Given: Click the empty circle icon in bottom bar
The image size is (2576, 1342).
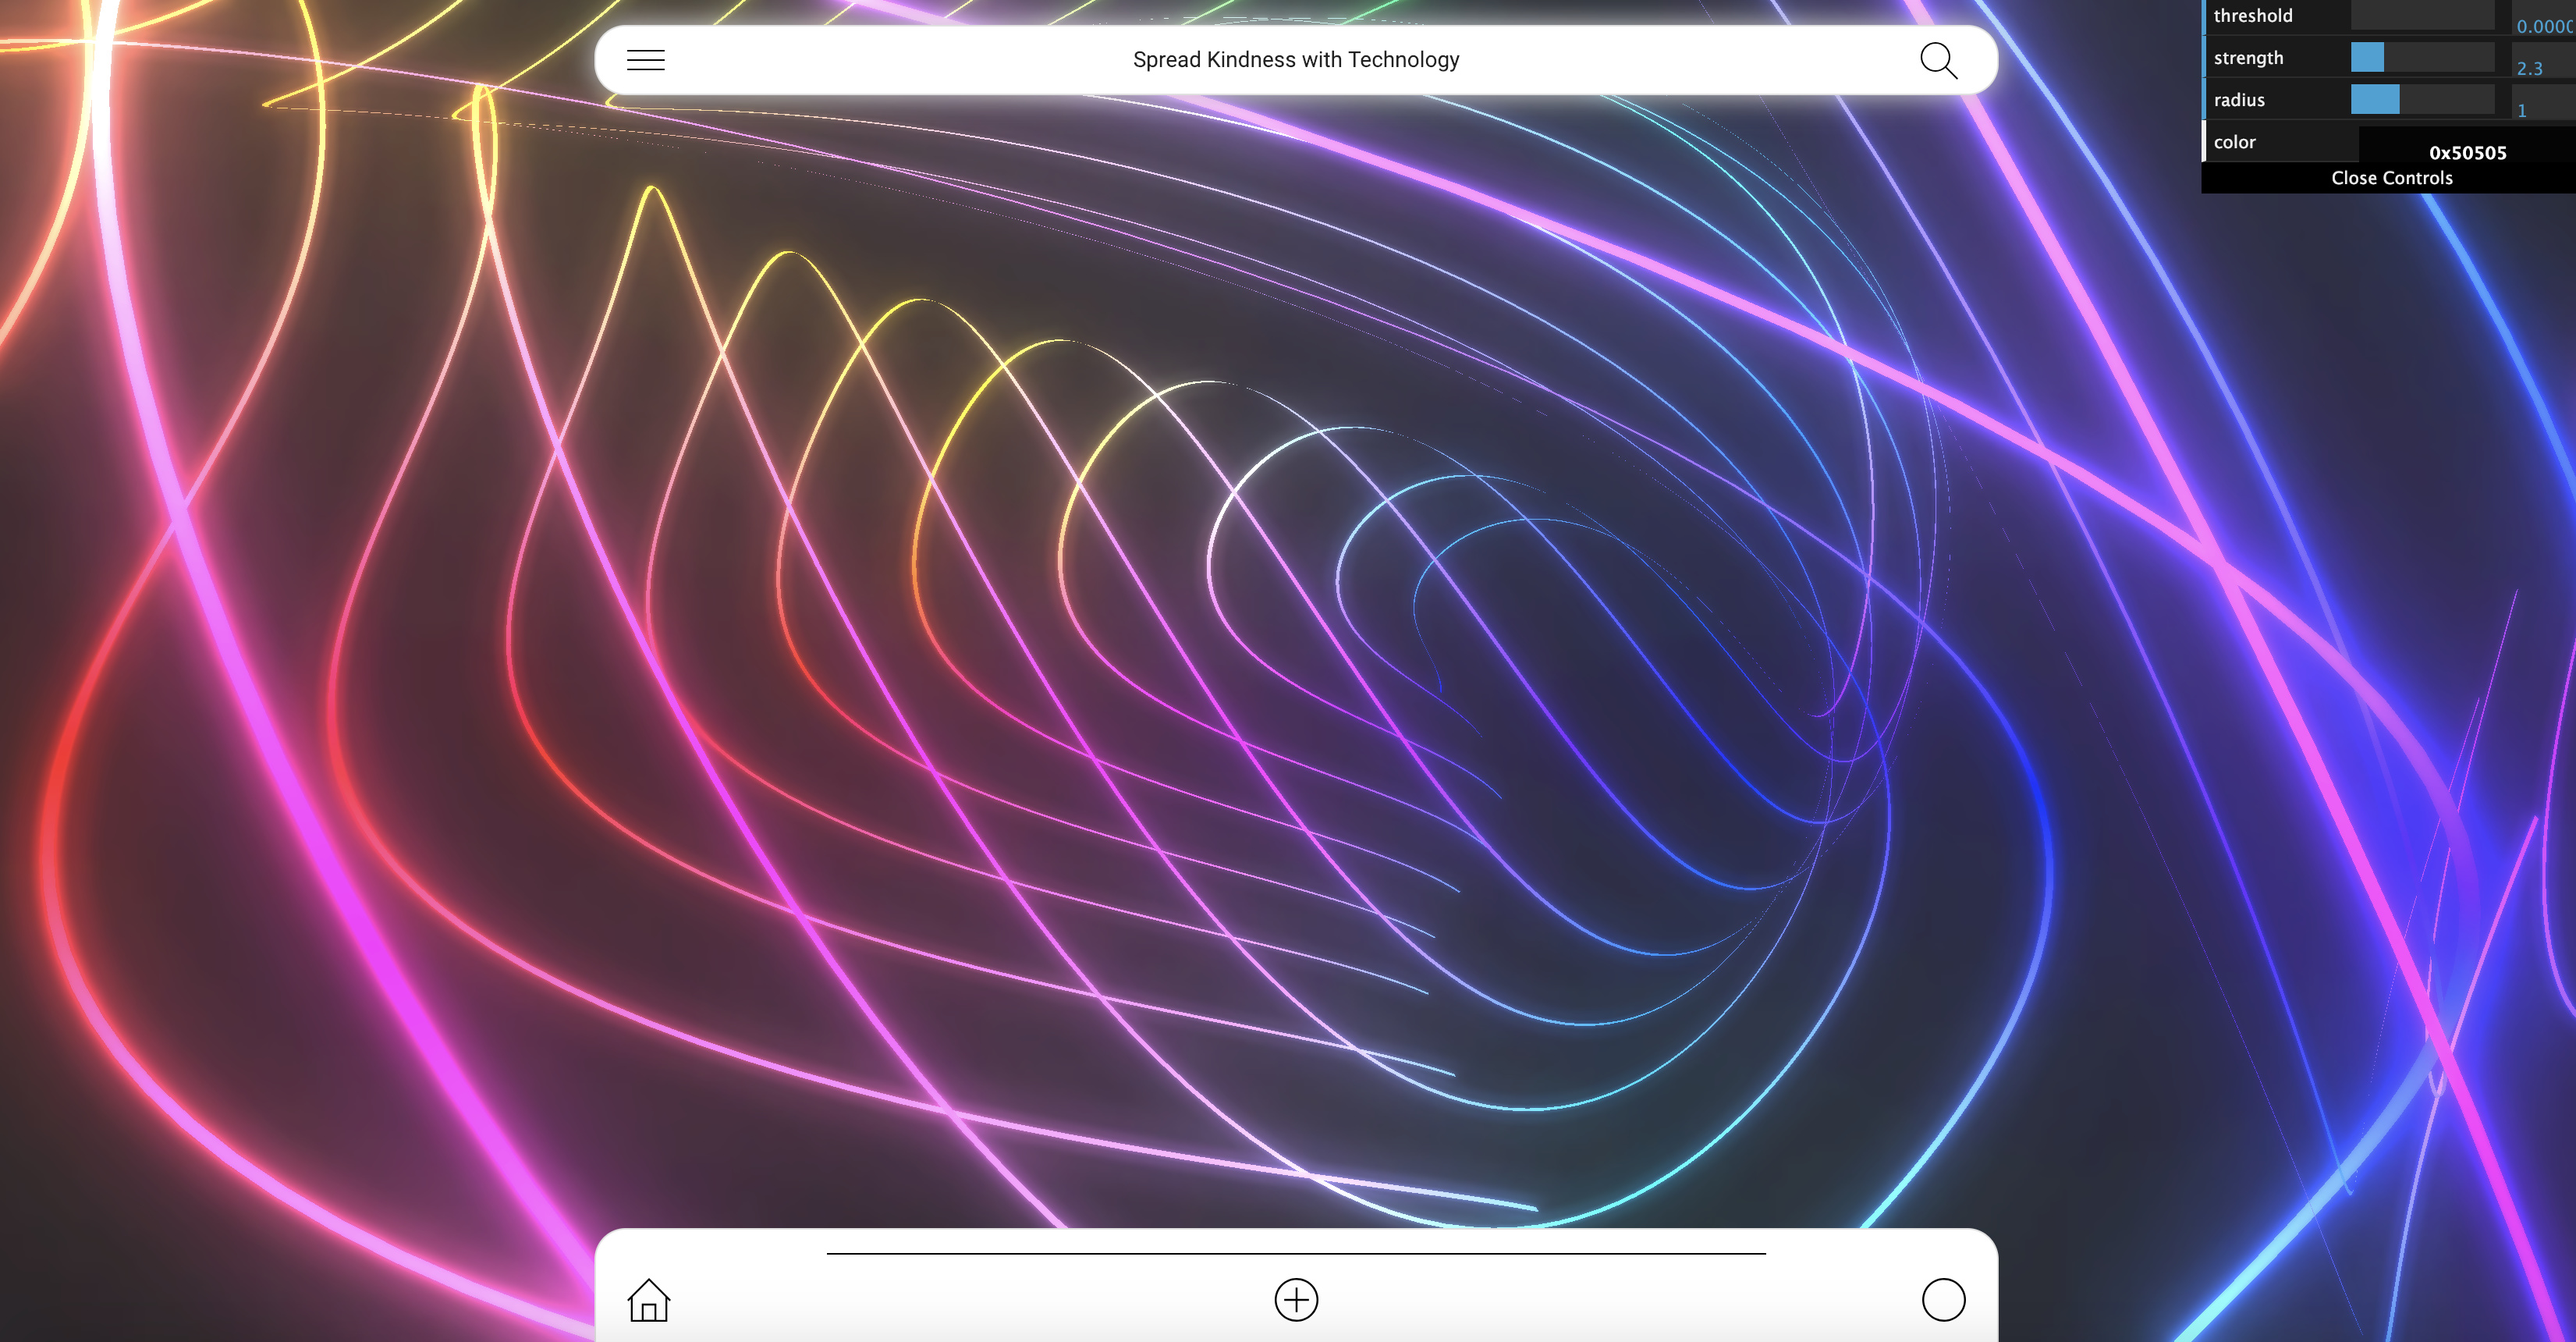Looking at the screenshot, I should coord(1943,1300).
